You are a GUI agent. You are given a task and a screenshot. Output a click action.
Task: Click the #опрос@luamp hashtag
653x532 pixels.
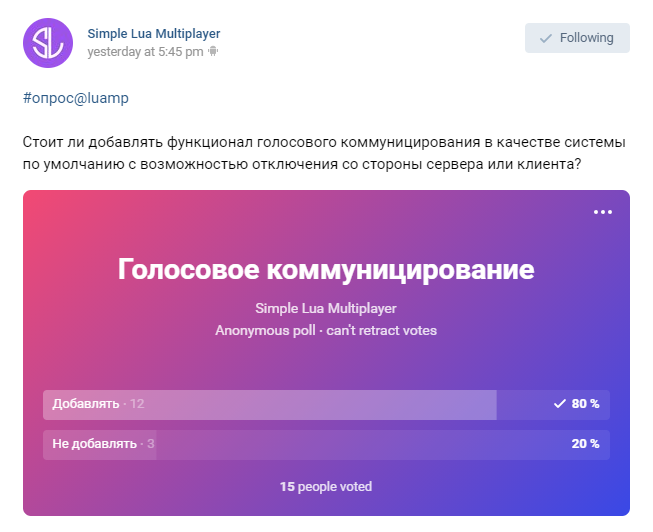pyautogui.click(x=76, y=98)
